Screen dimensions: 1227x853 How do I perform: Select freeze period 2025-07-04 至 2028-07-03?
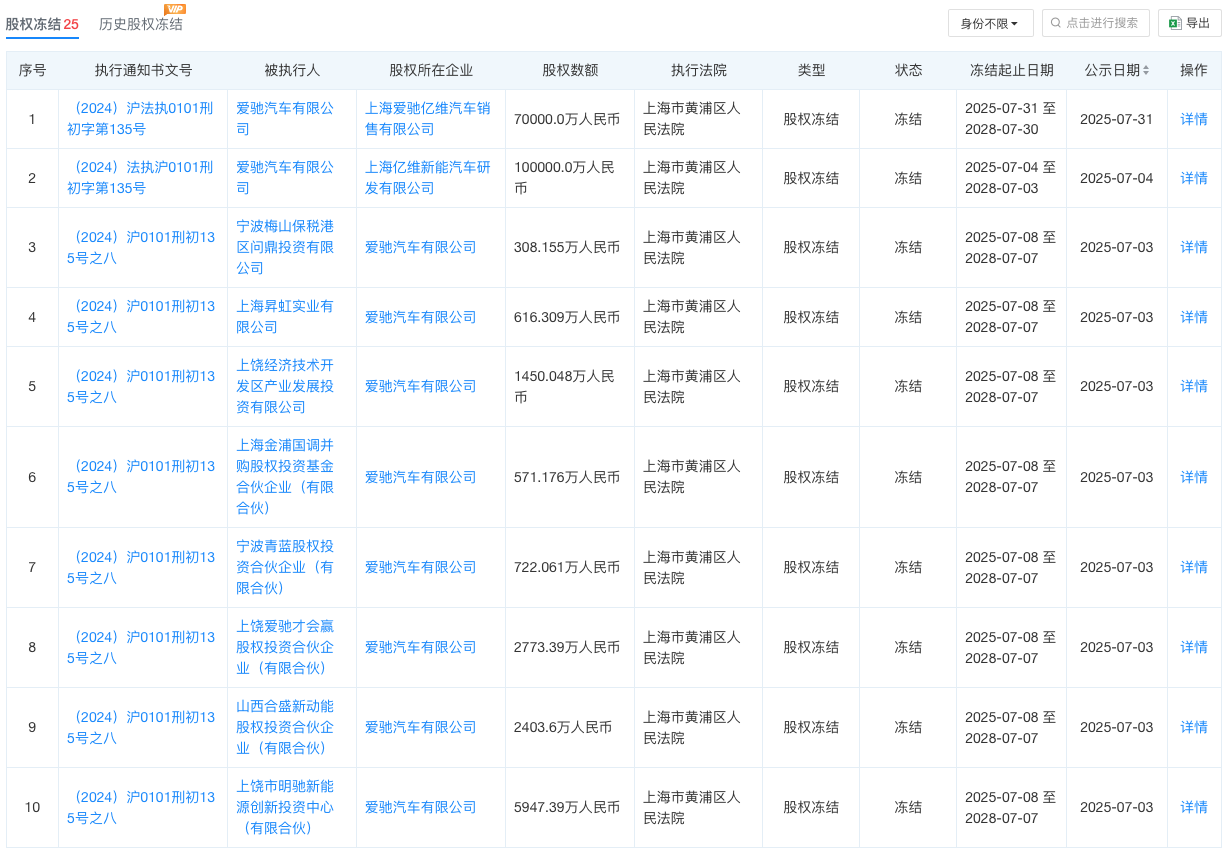[1010, 178]
